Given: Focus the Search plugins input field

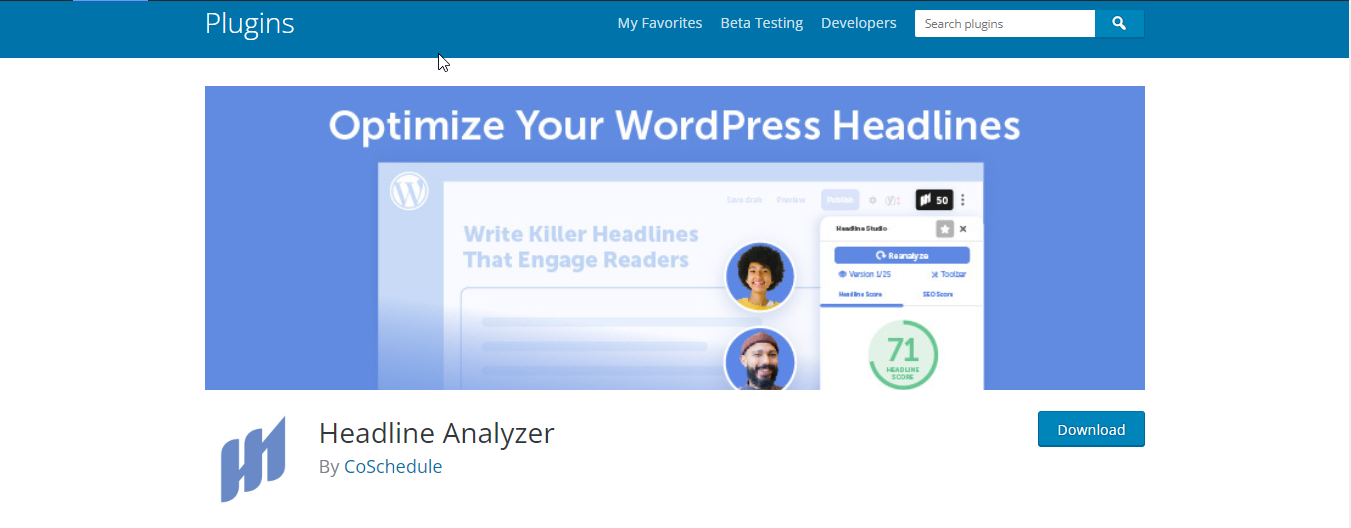Looking at the screenshot, I should click(x=1005, y=23).
